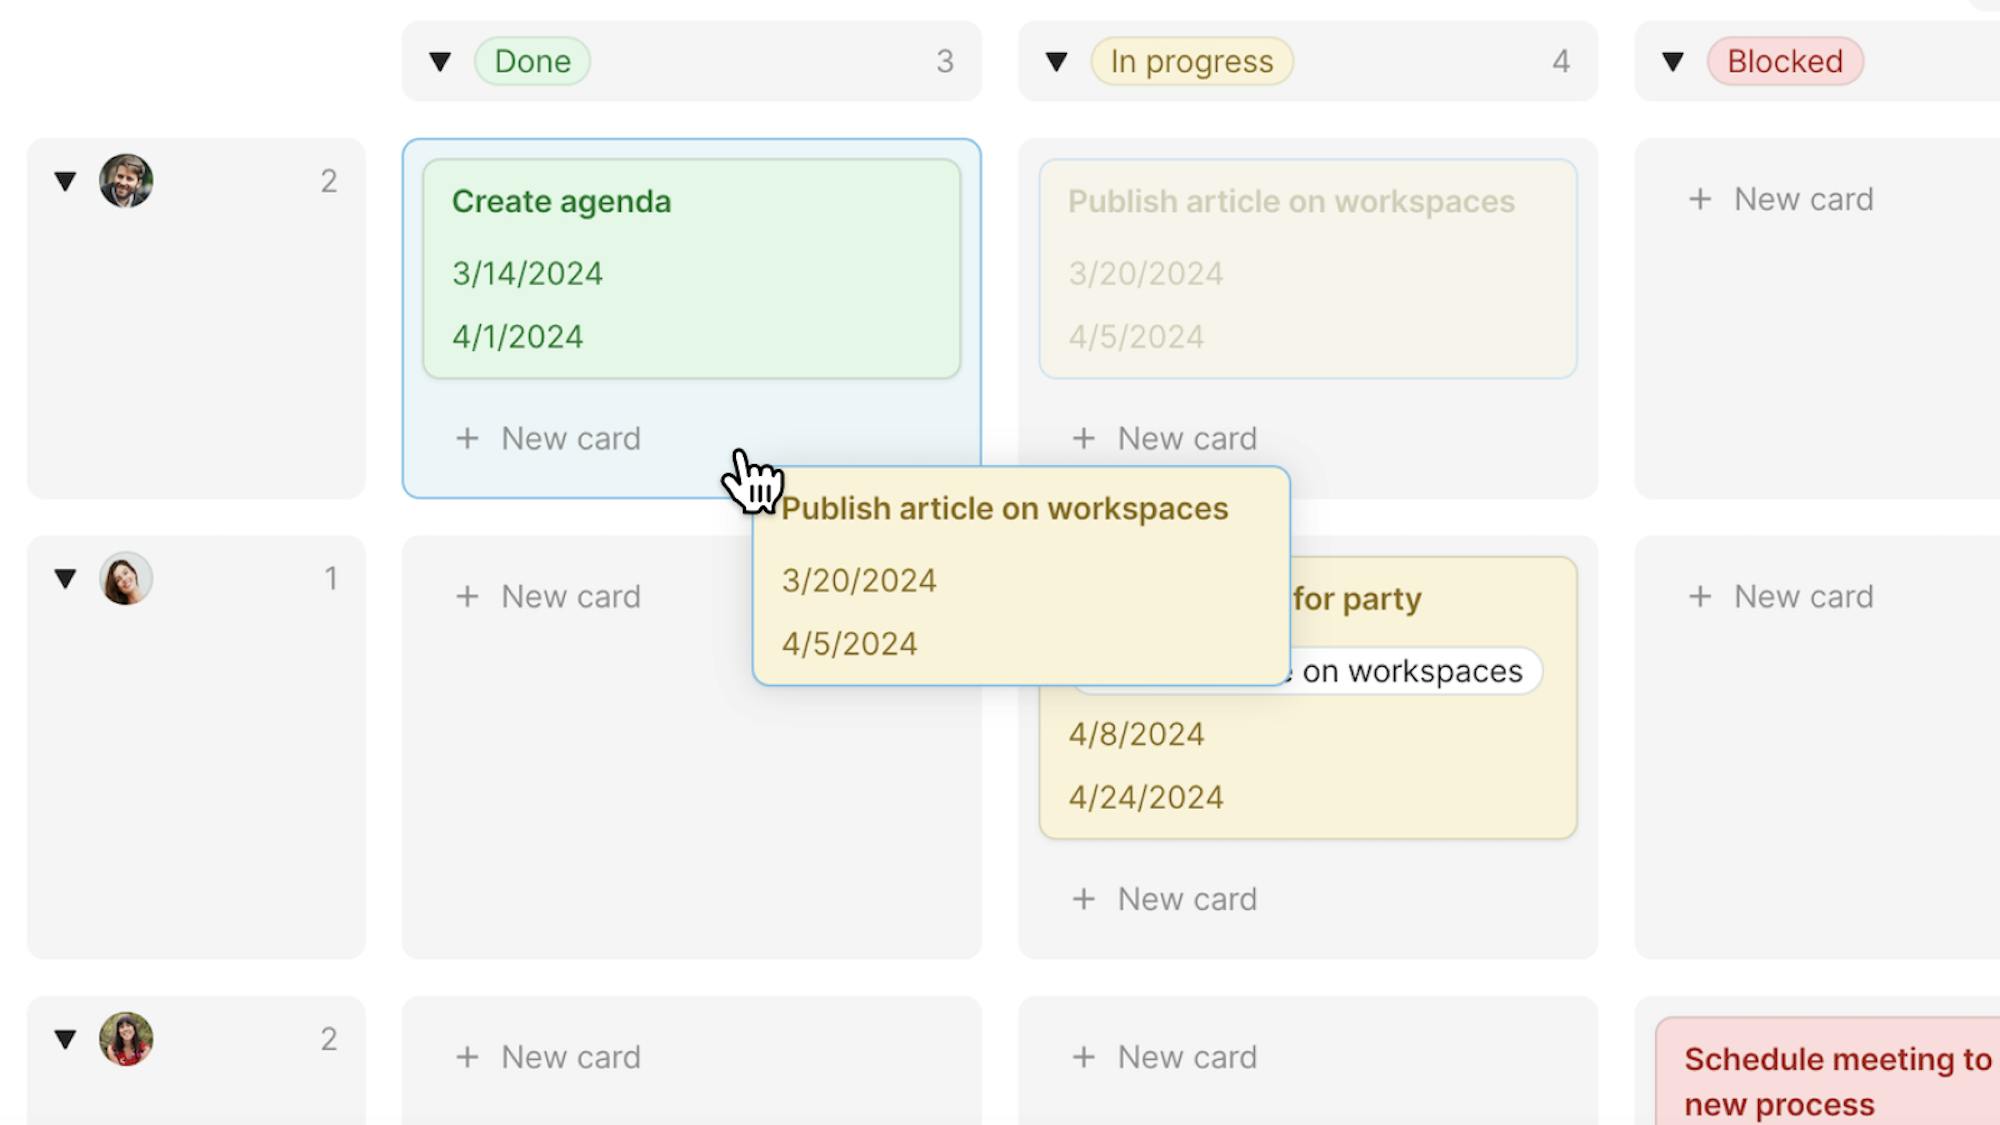Click plus icon below the party card
The image size is (2000, 1125).
click(1083, 900)
